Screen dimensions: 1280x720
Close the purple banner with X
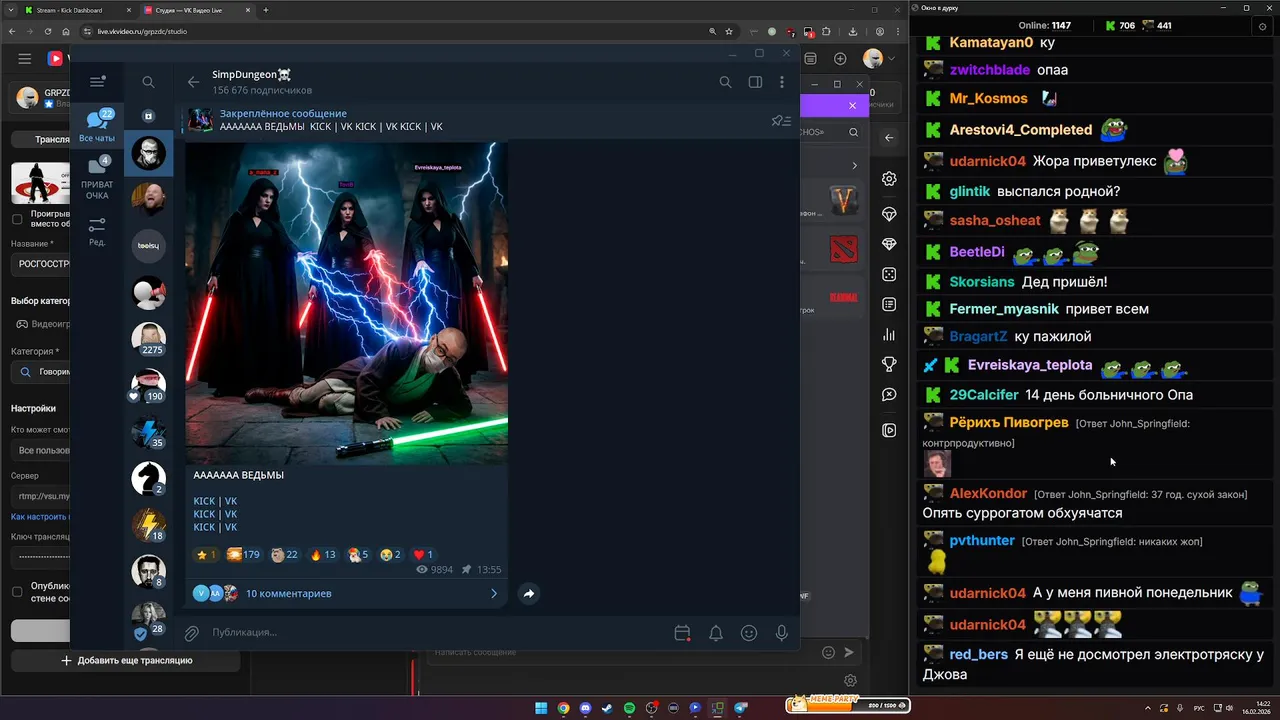click(852, 105)
